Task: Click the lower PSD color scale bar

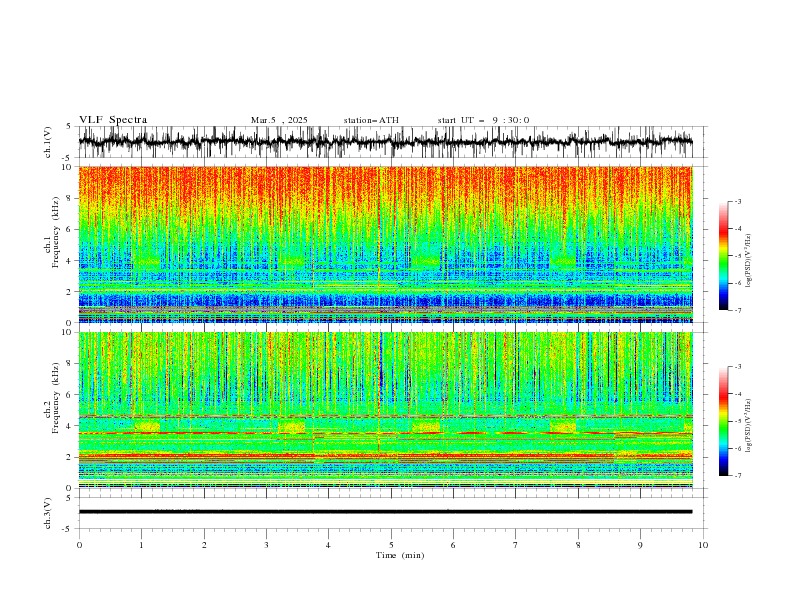Action: [723, 421]
